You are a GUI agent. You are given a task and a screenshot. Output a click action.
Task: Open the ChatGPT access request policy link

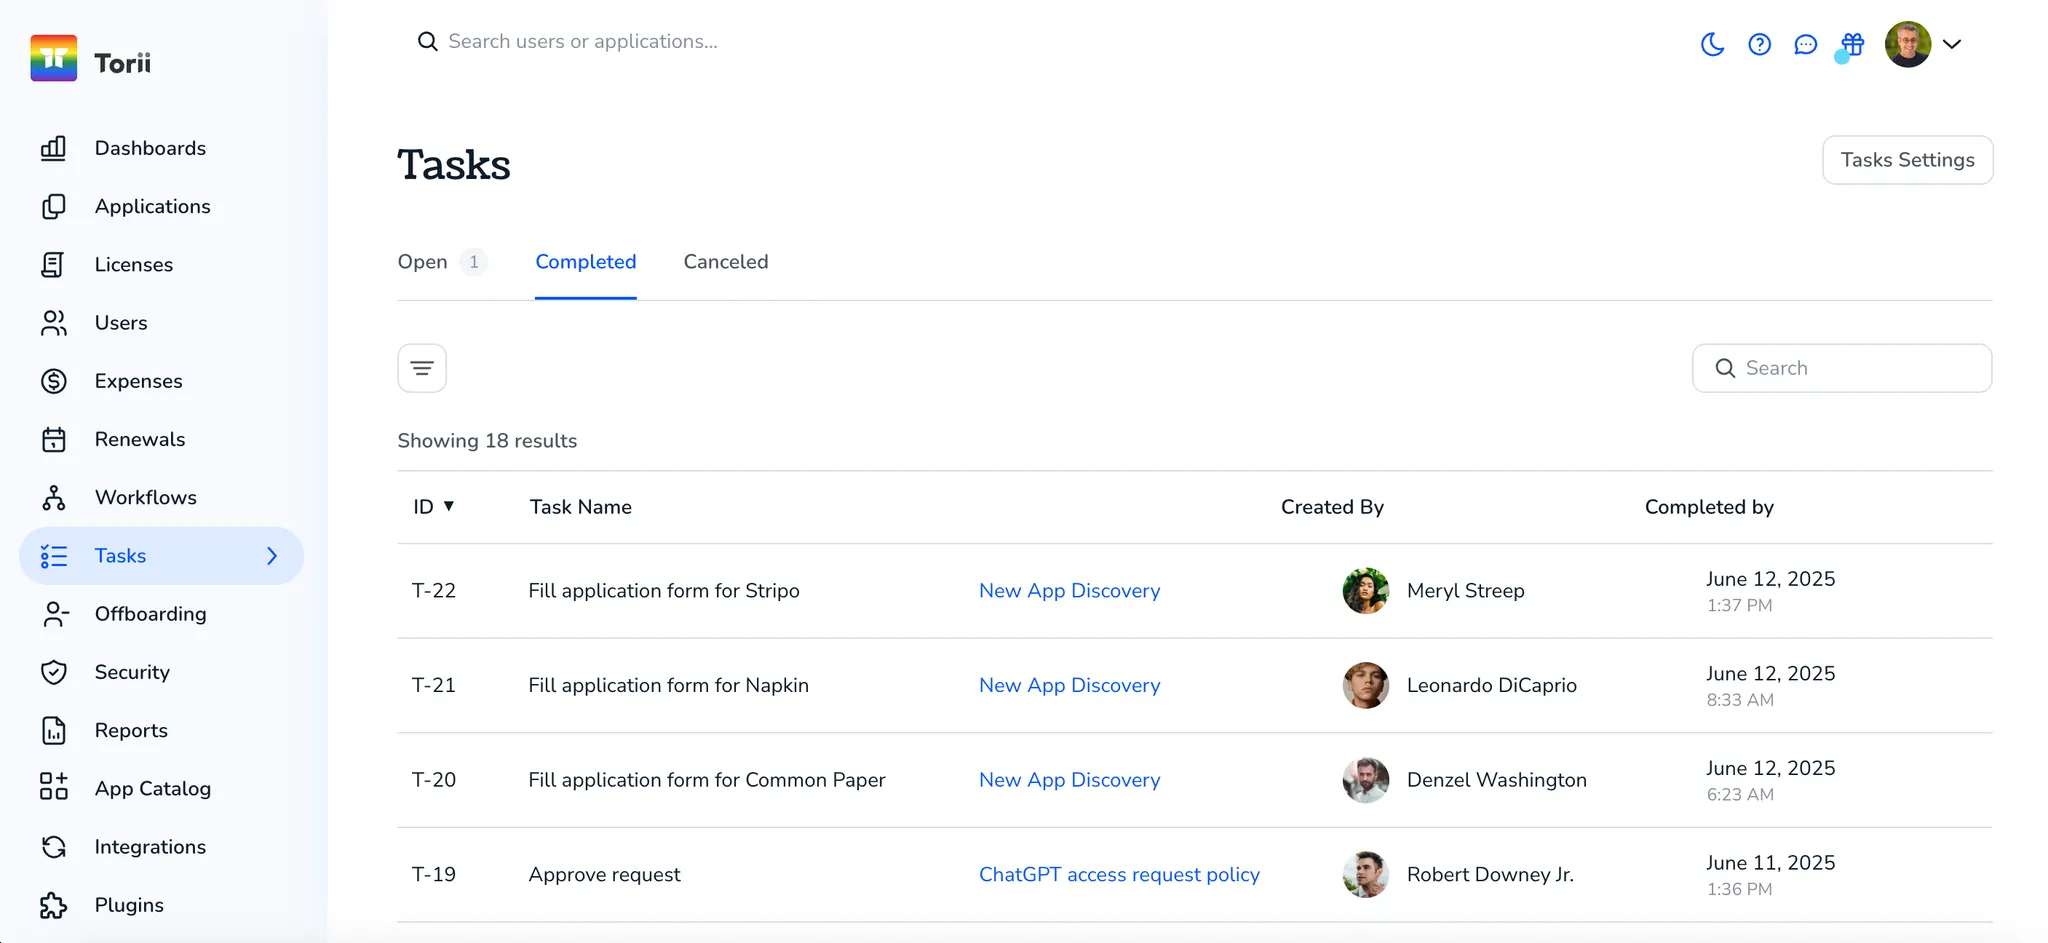point(1119,874)
